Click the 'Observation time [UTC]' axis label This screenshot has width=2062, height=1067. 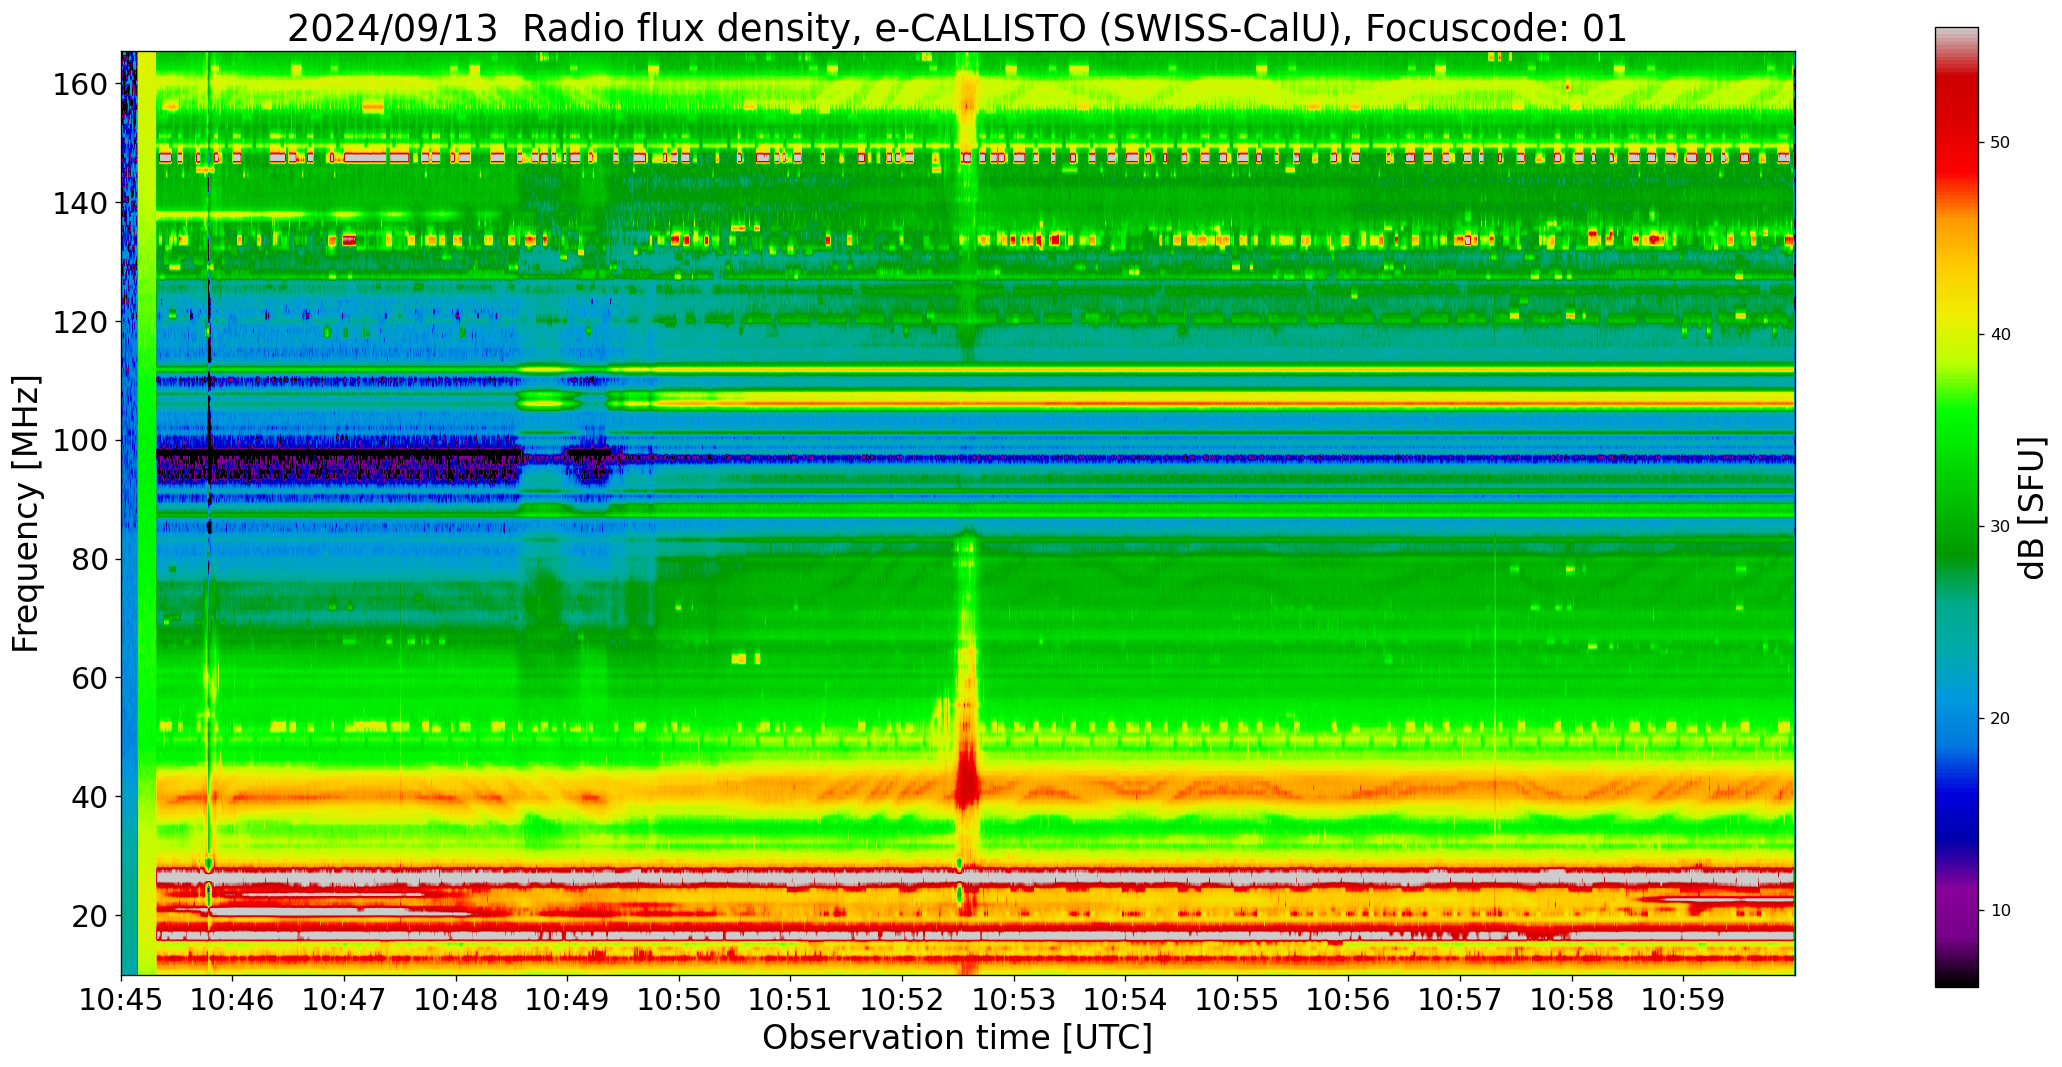pos(957,1038)
